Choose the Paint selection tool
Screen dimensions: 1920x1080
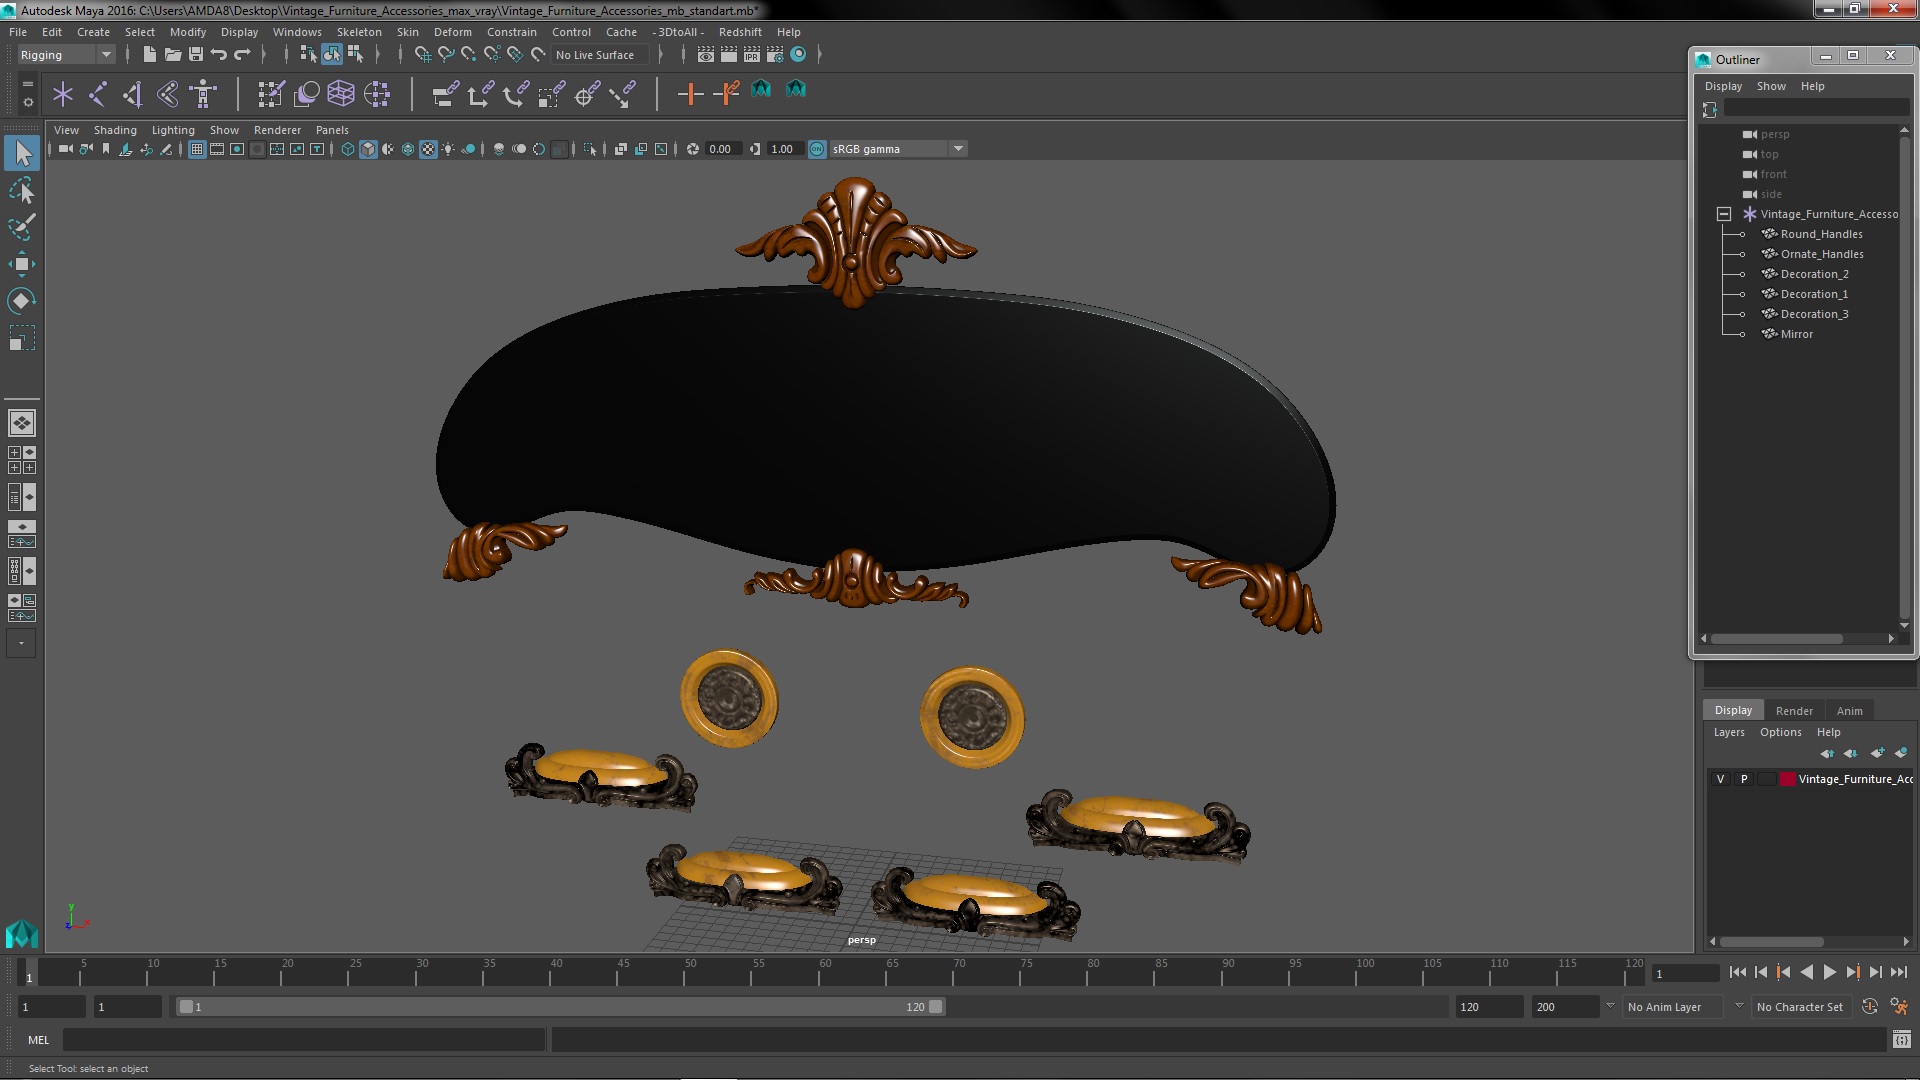point(22,227)
